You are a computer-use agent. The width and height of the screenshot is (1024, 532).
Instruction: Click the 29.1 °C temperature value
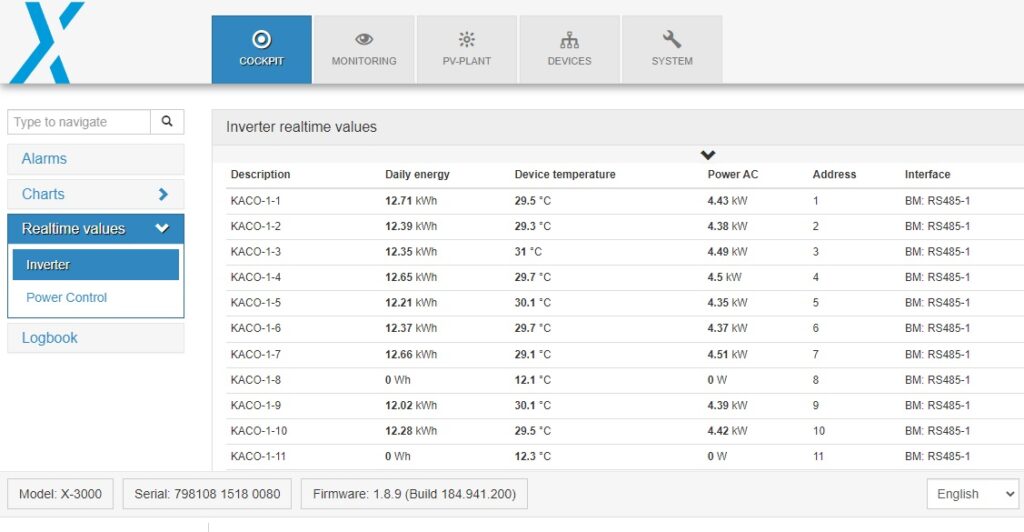[532, 354]
